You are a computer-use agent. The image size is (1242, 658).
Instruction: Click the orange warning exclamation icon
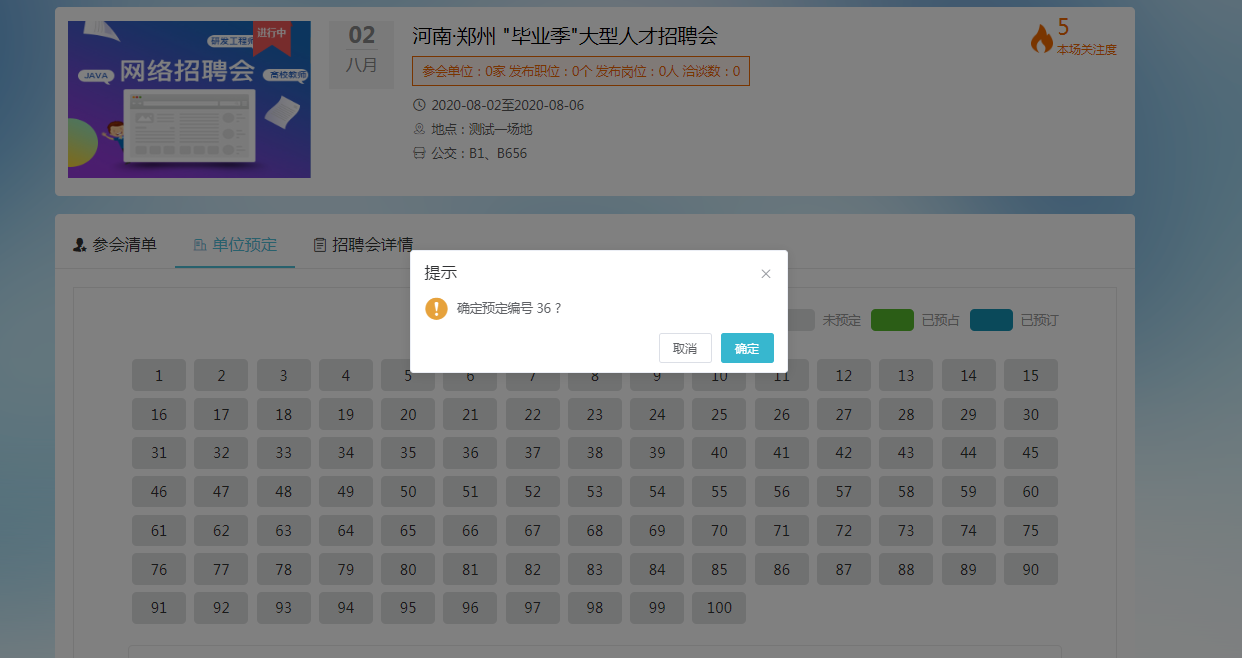[x=436, y=308]
